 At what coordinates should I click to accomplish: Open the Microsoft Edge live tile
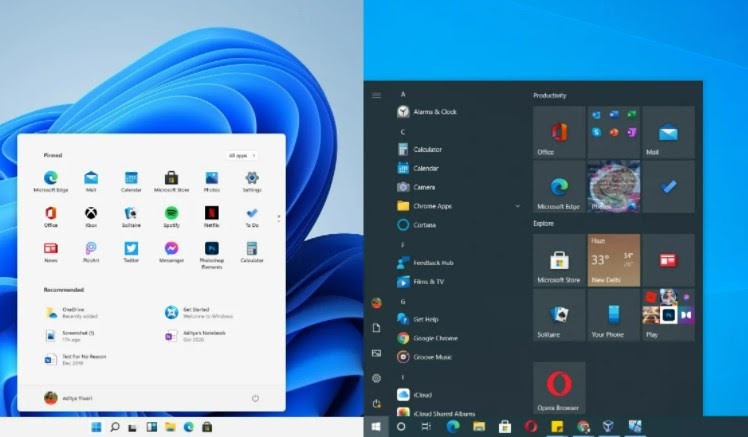[559, 187]
